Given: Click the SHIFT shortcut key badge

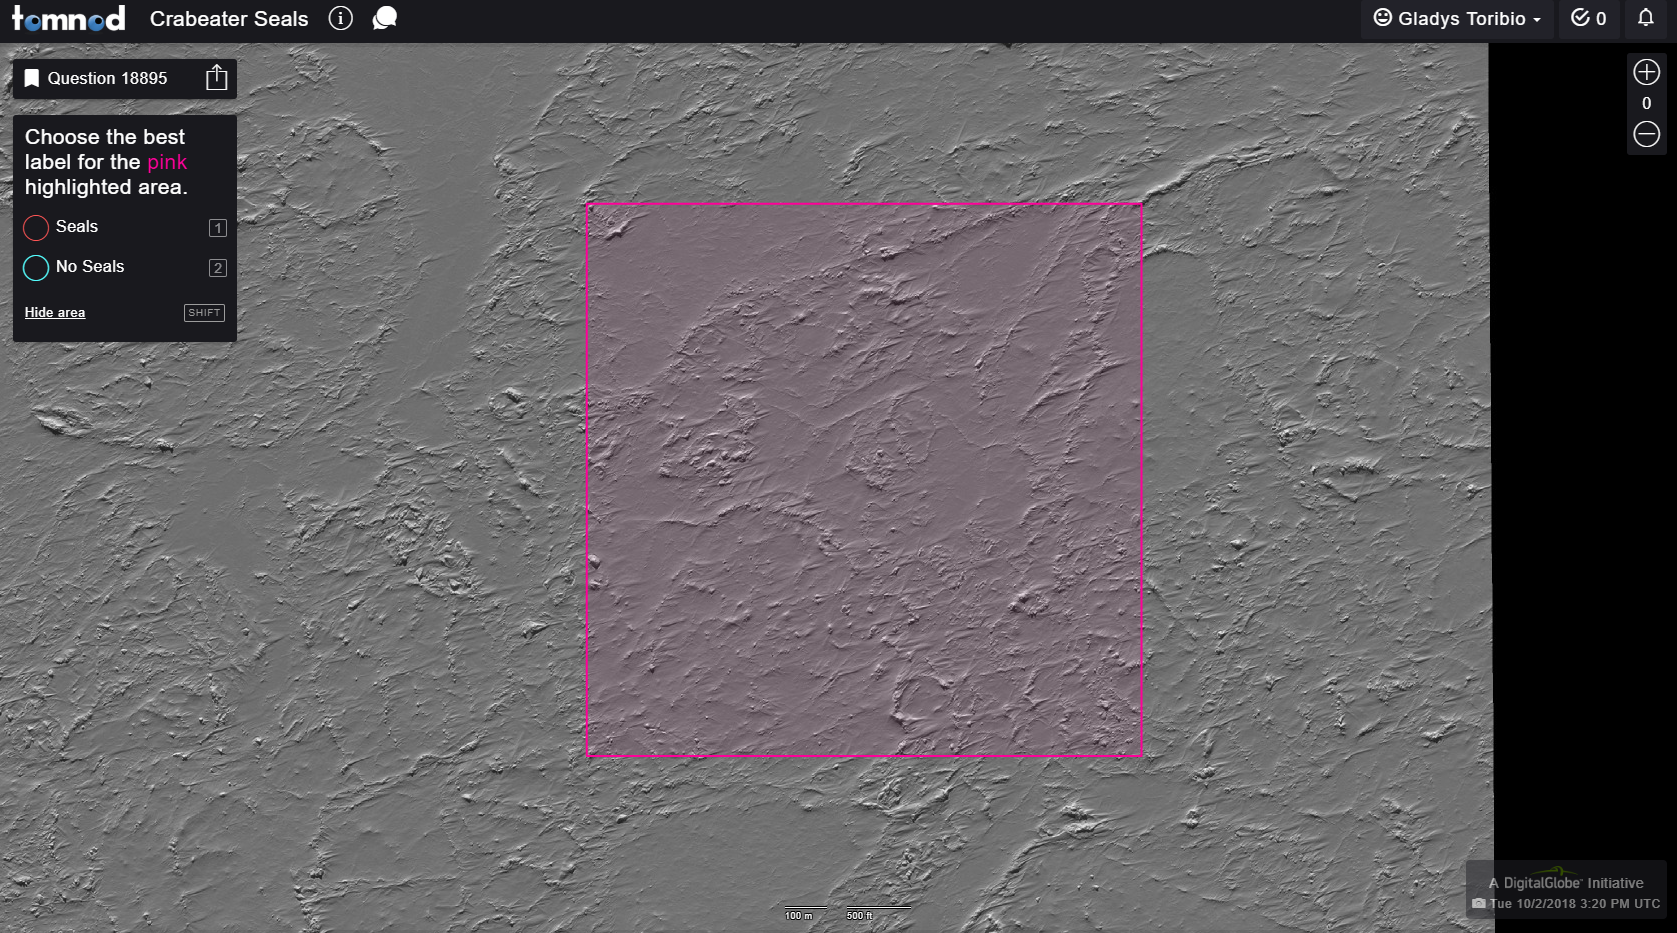Looking at the screenshot, I should tap(204, 313).
